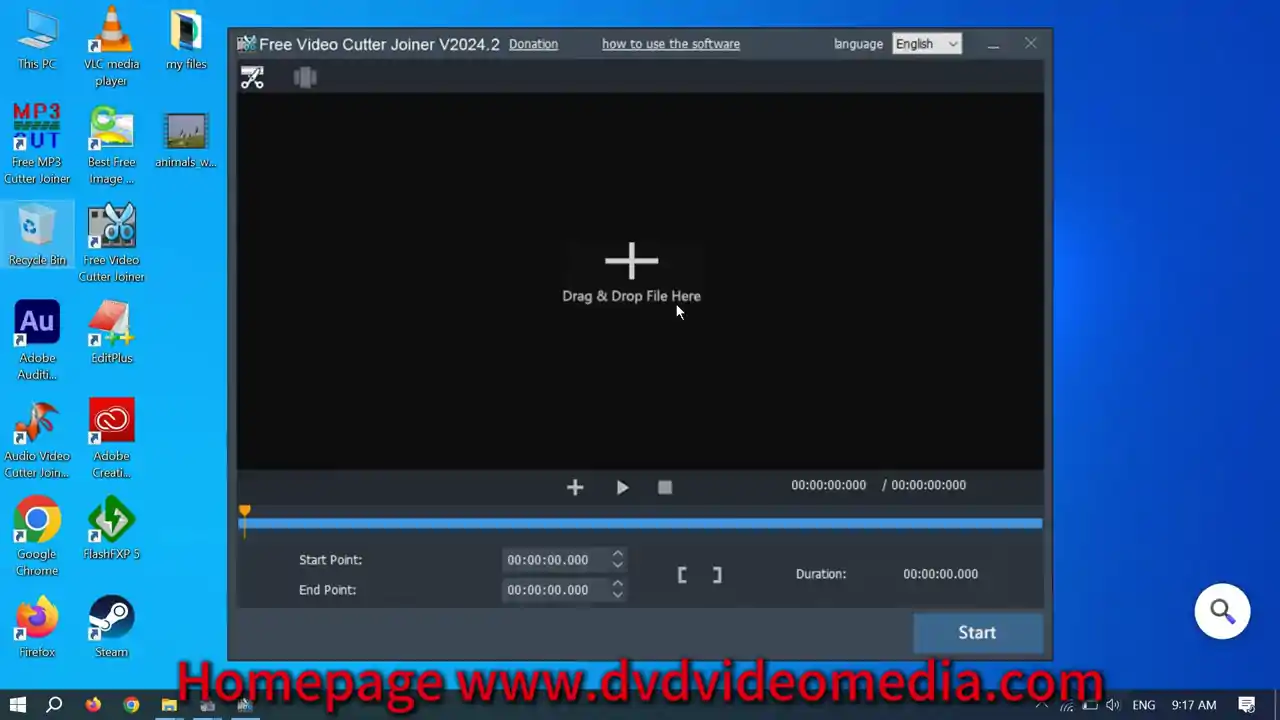
Task: Click 'Drag & Drop File Here' text
Action: click(x=631, y=296)
